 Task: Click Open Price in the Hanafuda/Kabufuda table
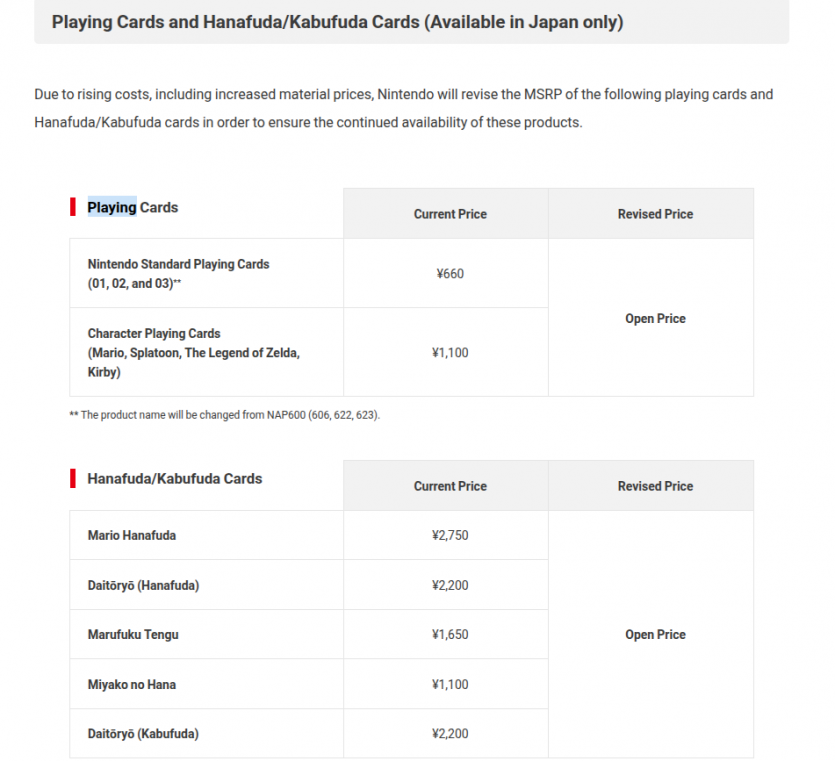coord(655,634)
